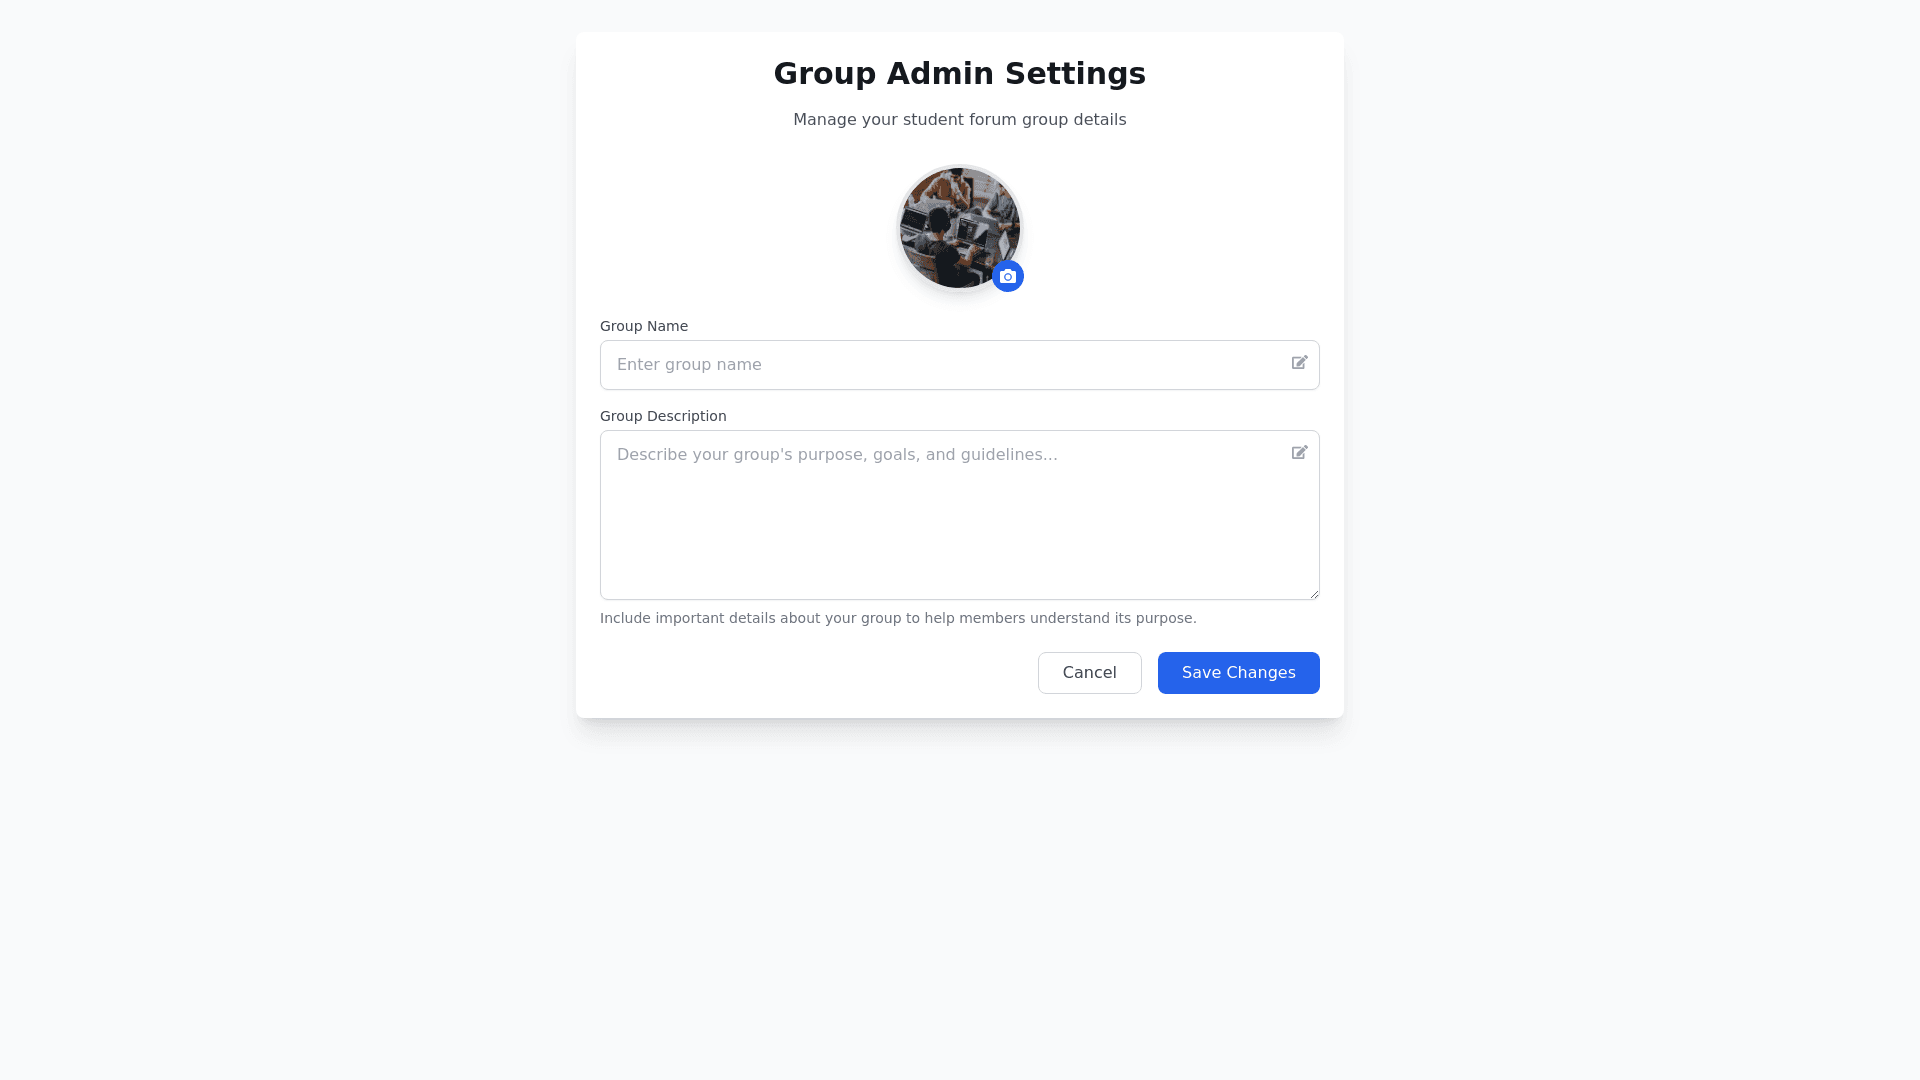Screen dimensions: 1920x1080
Task: Focus the Group Name input field
Action: [940, 365]
